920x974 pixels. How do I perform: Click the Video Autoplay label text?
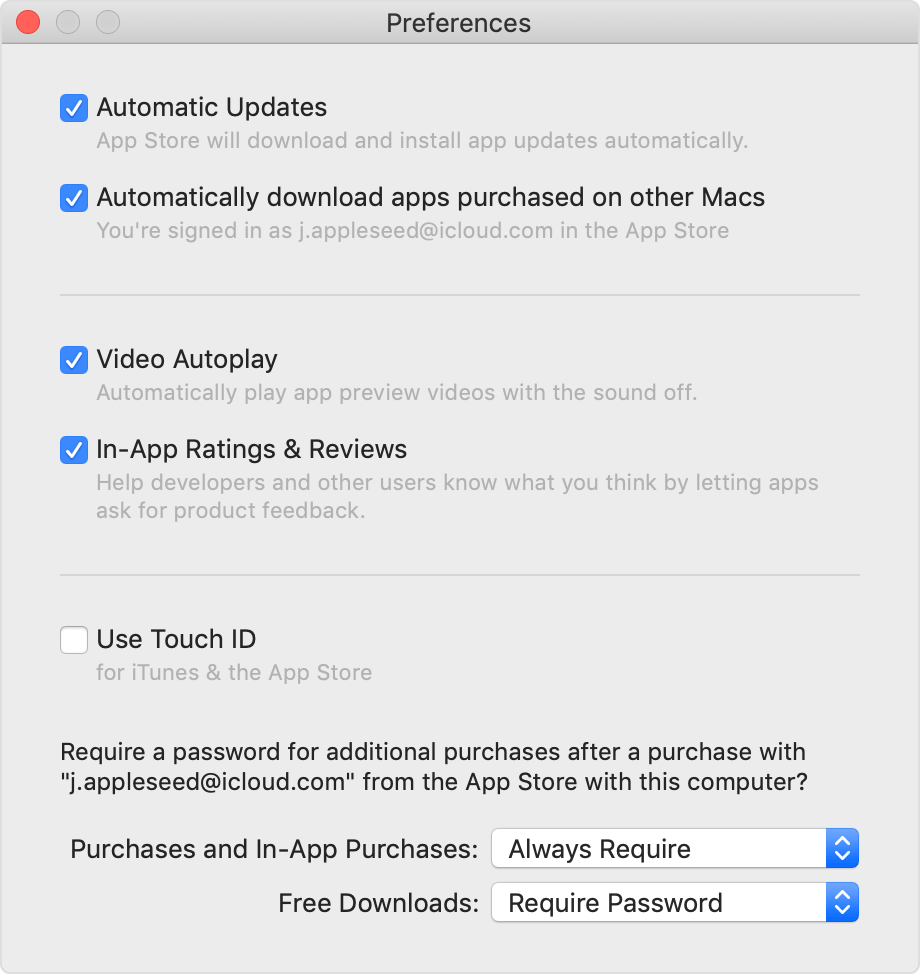[187, 360]
